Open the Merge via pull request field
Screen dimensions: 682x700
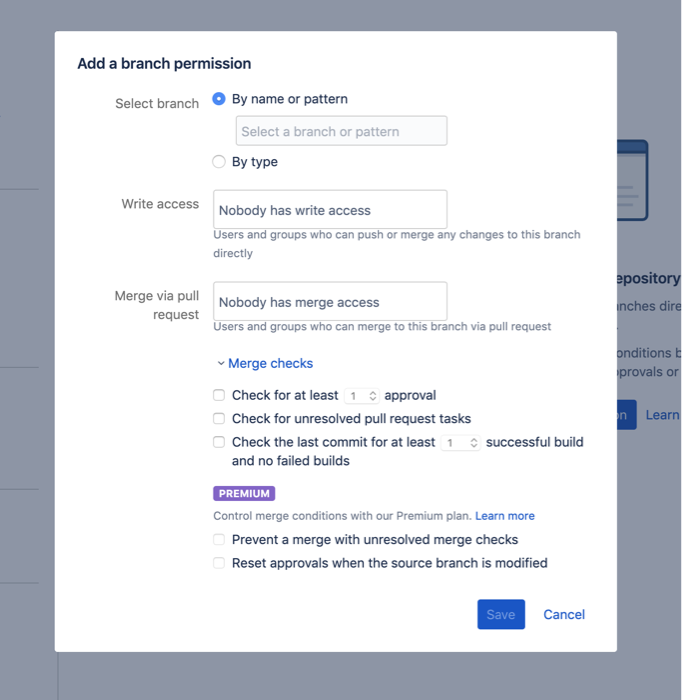point(330,302)
